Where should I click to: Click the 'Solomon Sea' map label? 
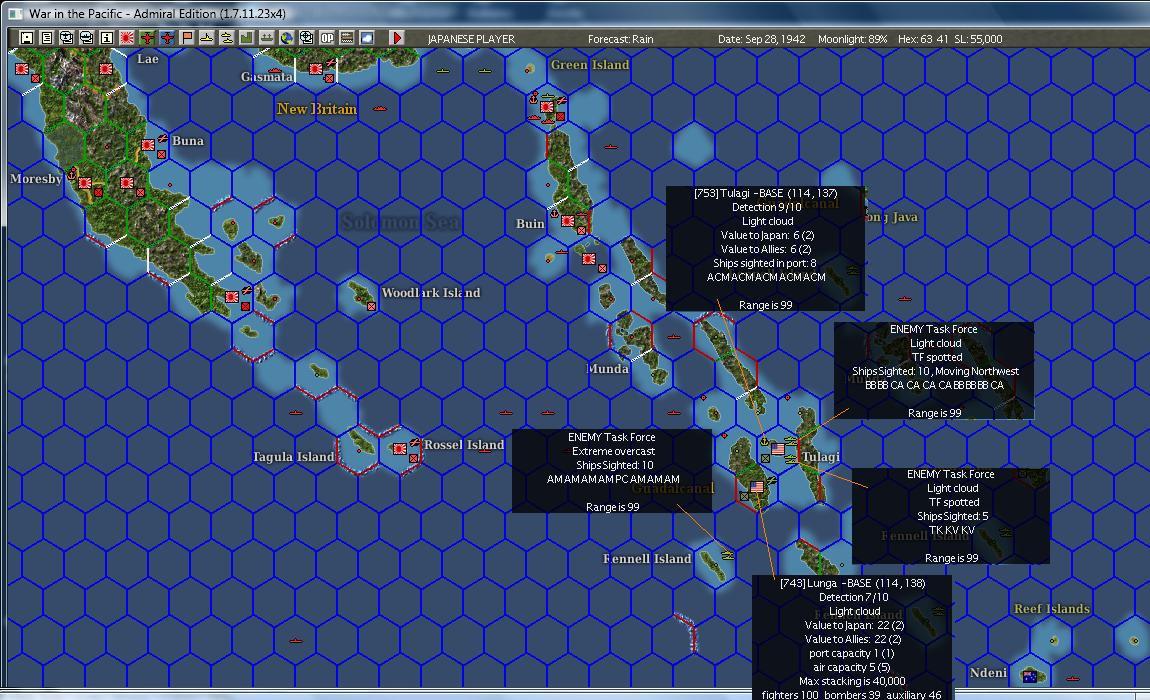point(400,221)
